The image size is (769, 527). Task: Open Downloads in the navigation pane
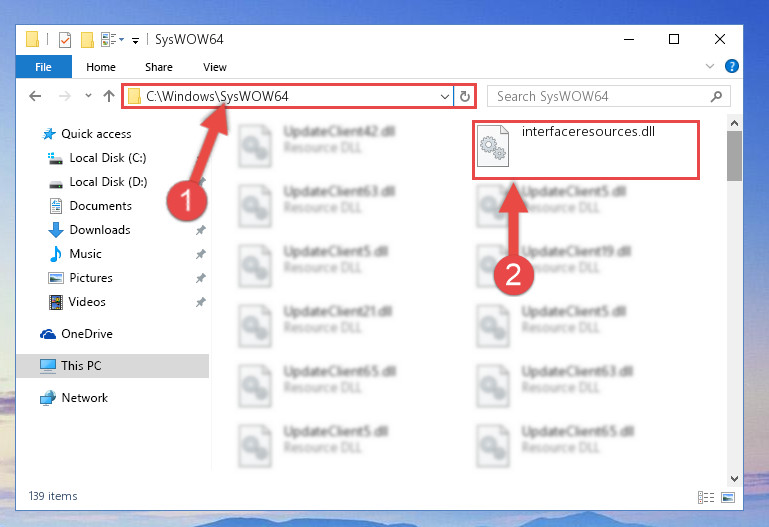[100, 230]
